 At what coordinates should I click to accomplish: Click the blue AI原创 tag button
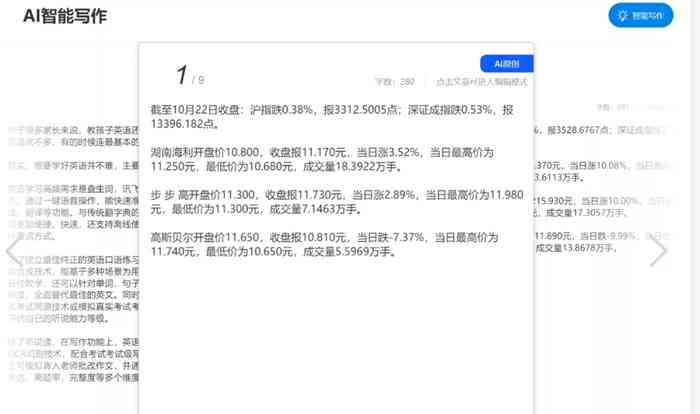pyautogui.click(x=507, y=64)
